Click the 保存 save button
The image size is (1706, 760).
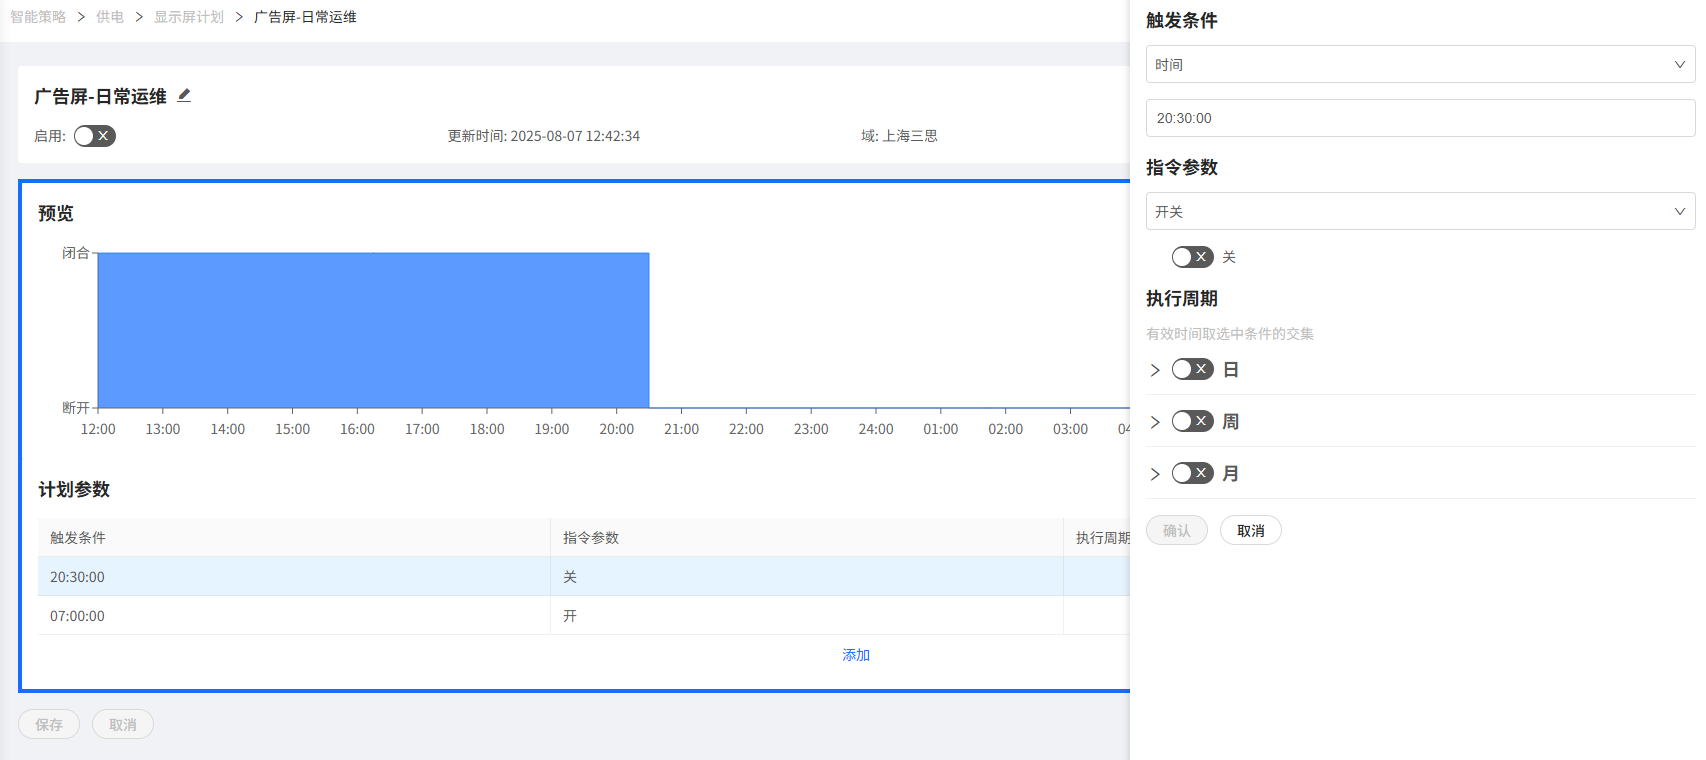(x=49, y=724)
